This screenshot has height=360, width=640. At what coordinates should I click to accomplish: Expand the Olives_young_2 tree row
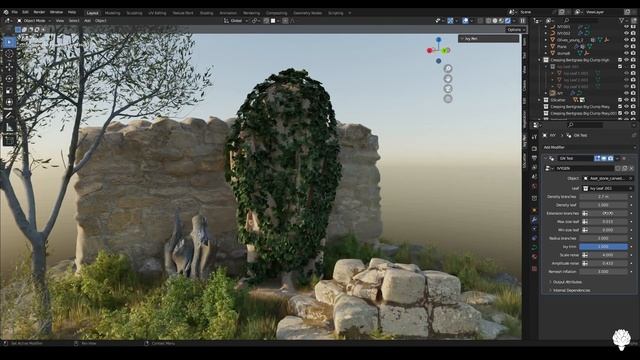tap(546, 40)
